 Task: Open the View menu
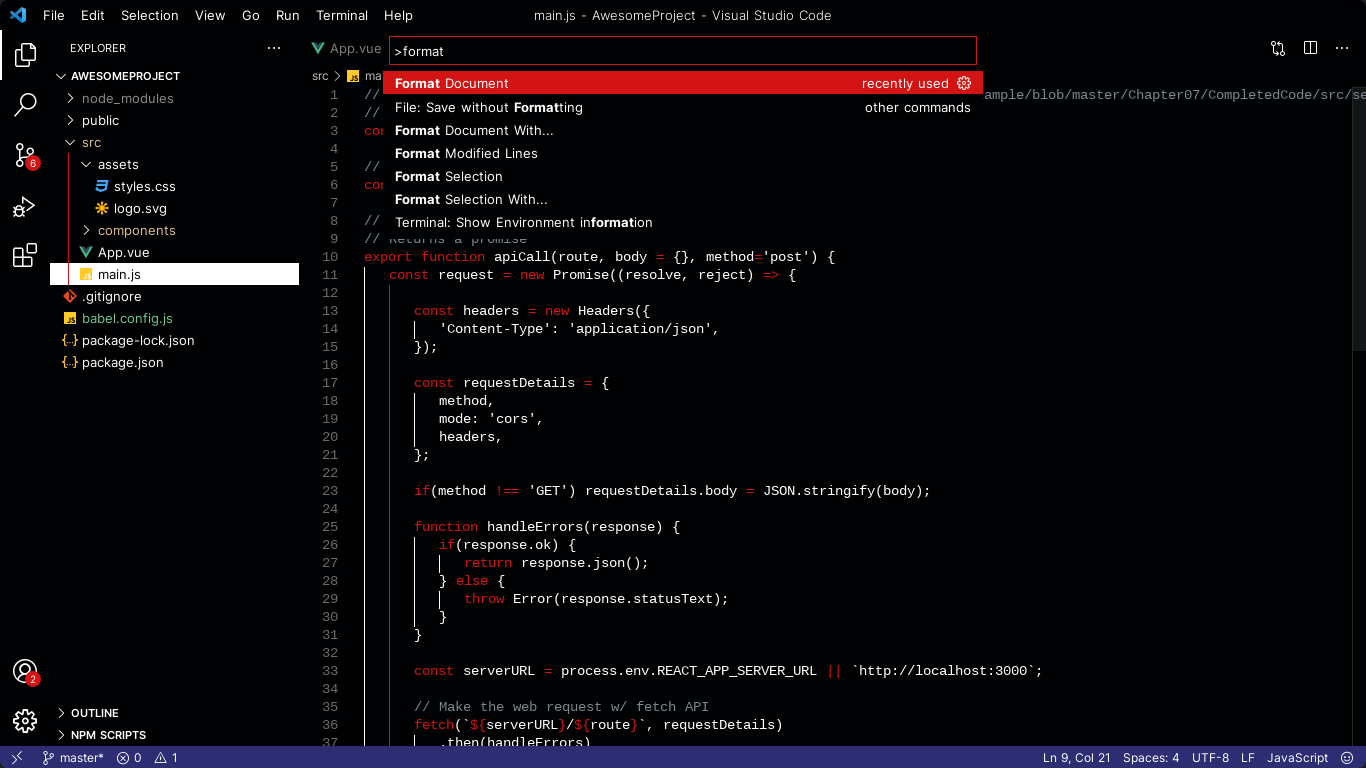(210, 15)
